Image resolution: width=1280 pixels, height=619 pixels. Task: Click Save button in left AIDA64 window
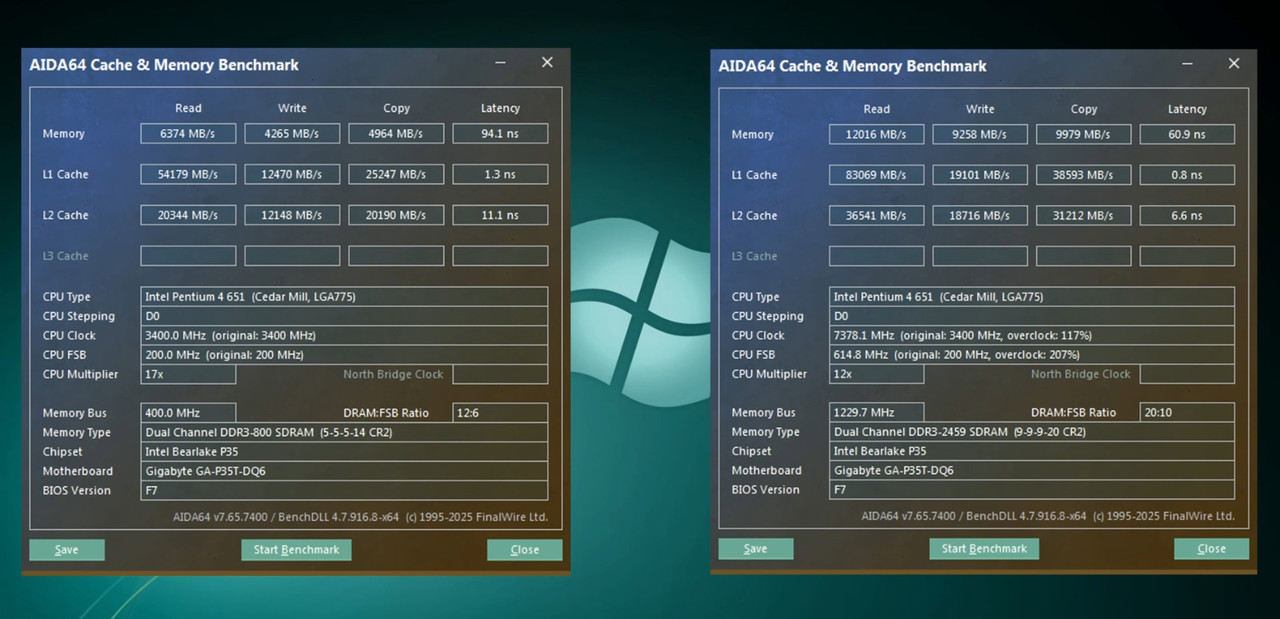coord(67,550)
